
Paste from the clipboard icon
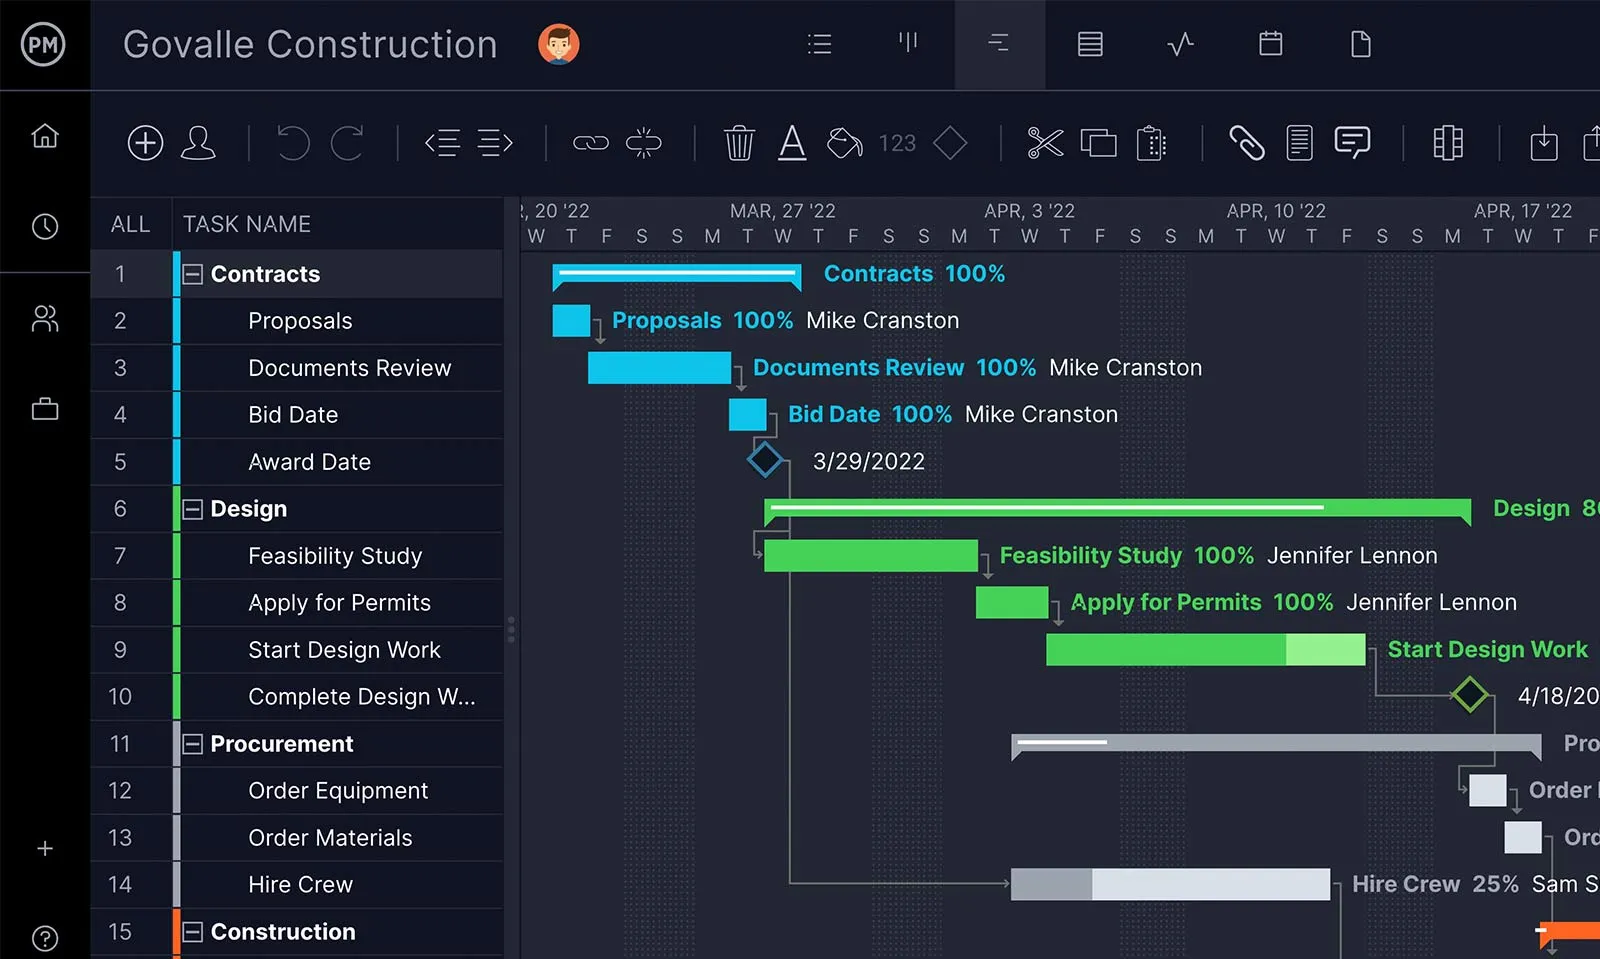pos(1151,142)
